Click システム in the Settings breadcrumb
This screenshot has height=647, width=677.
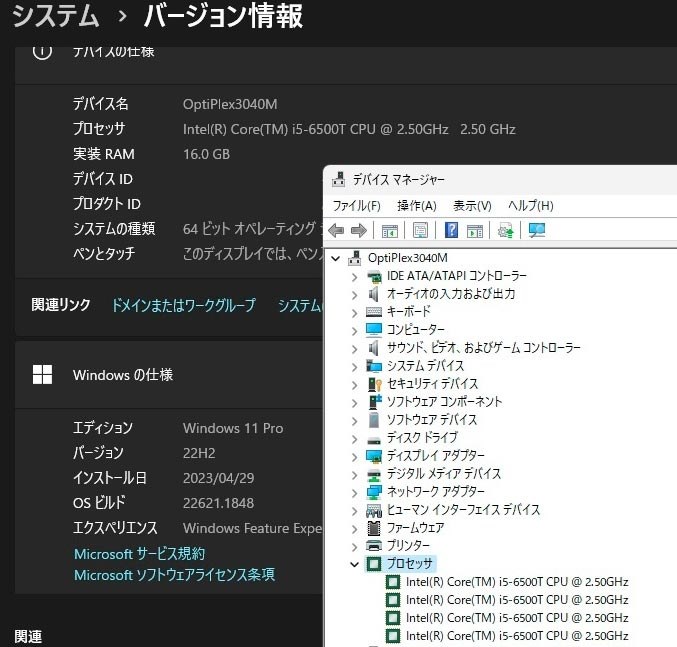click(56, 16)
